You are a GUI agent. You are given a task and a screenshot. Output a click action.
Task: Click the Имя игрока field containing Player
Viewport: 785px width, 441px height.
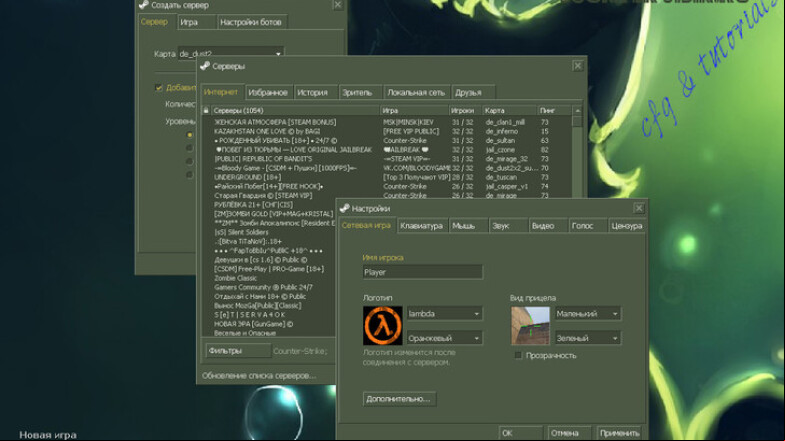point(423,272)
